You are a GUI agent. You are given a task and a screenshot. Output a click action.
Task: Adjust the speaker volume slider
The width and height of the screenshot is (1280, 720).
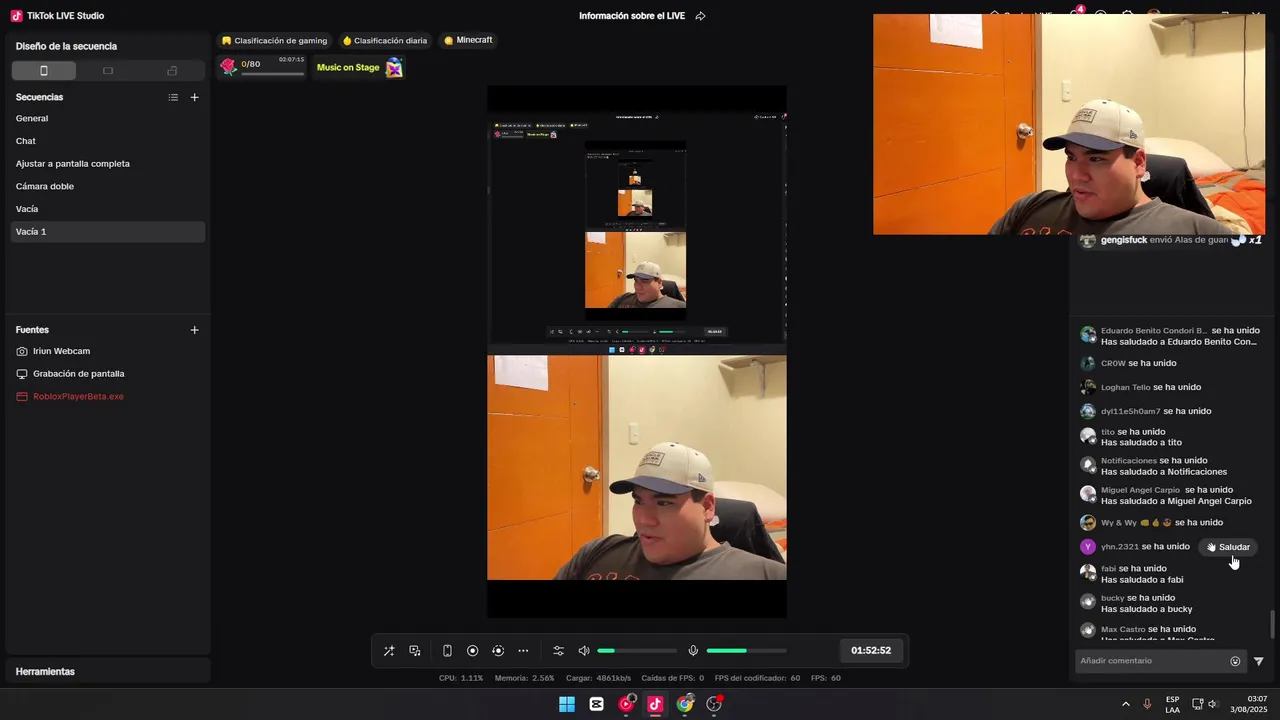(x=637, y=651)
